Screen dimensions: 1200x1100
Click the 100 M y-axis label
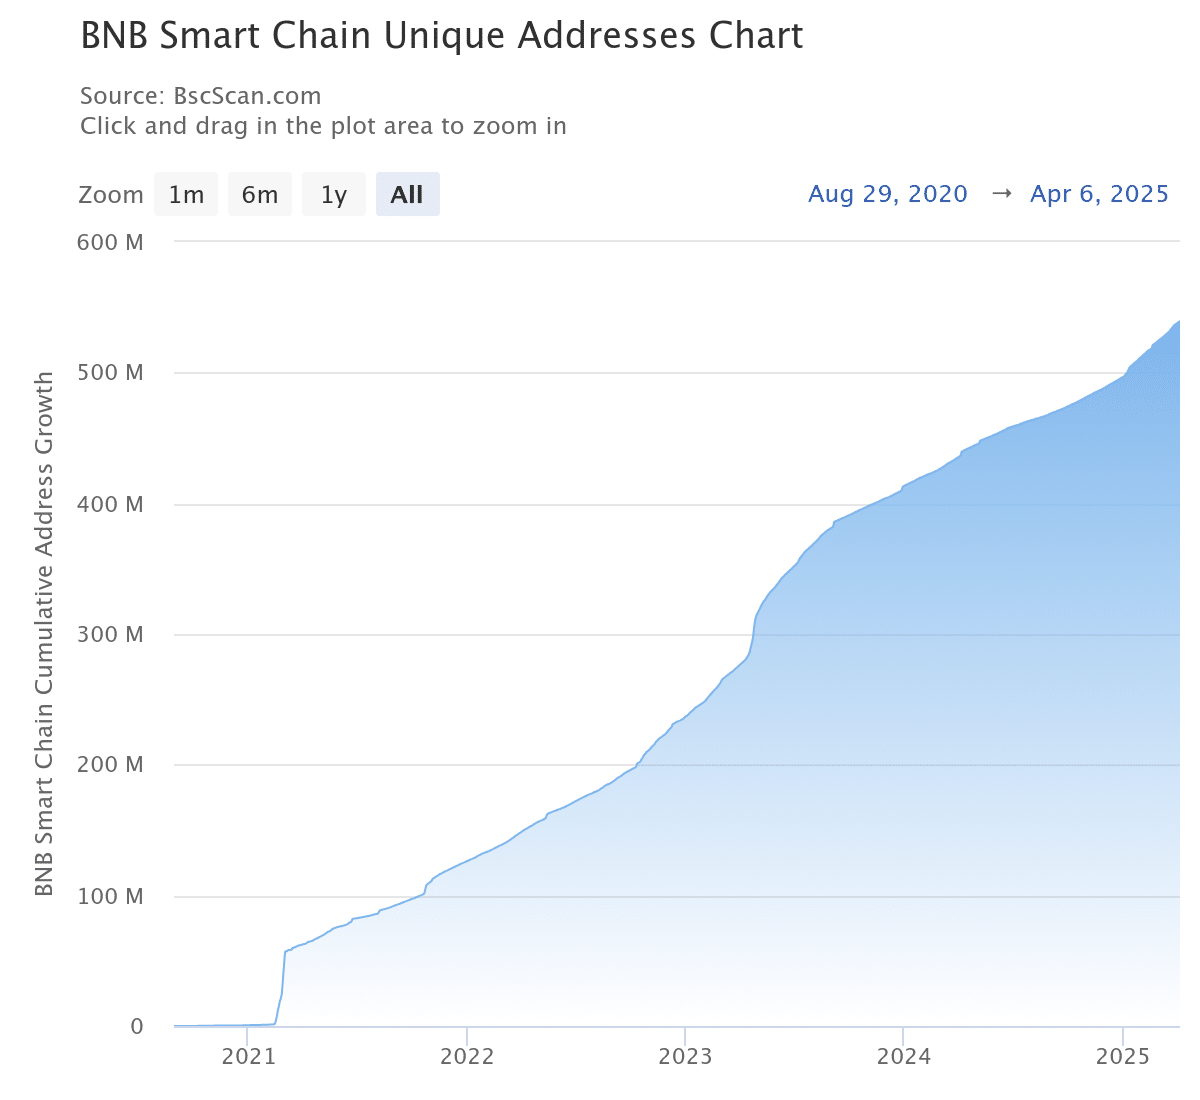pyautogui.click(x=110, y=896)
